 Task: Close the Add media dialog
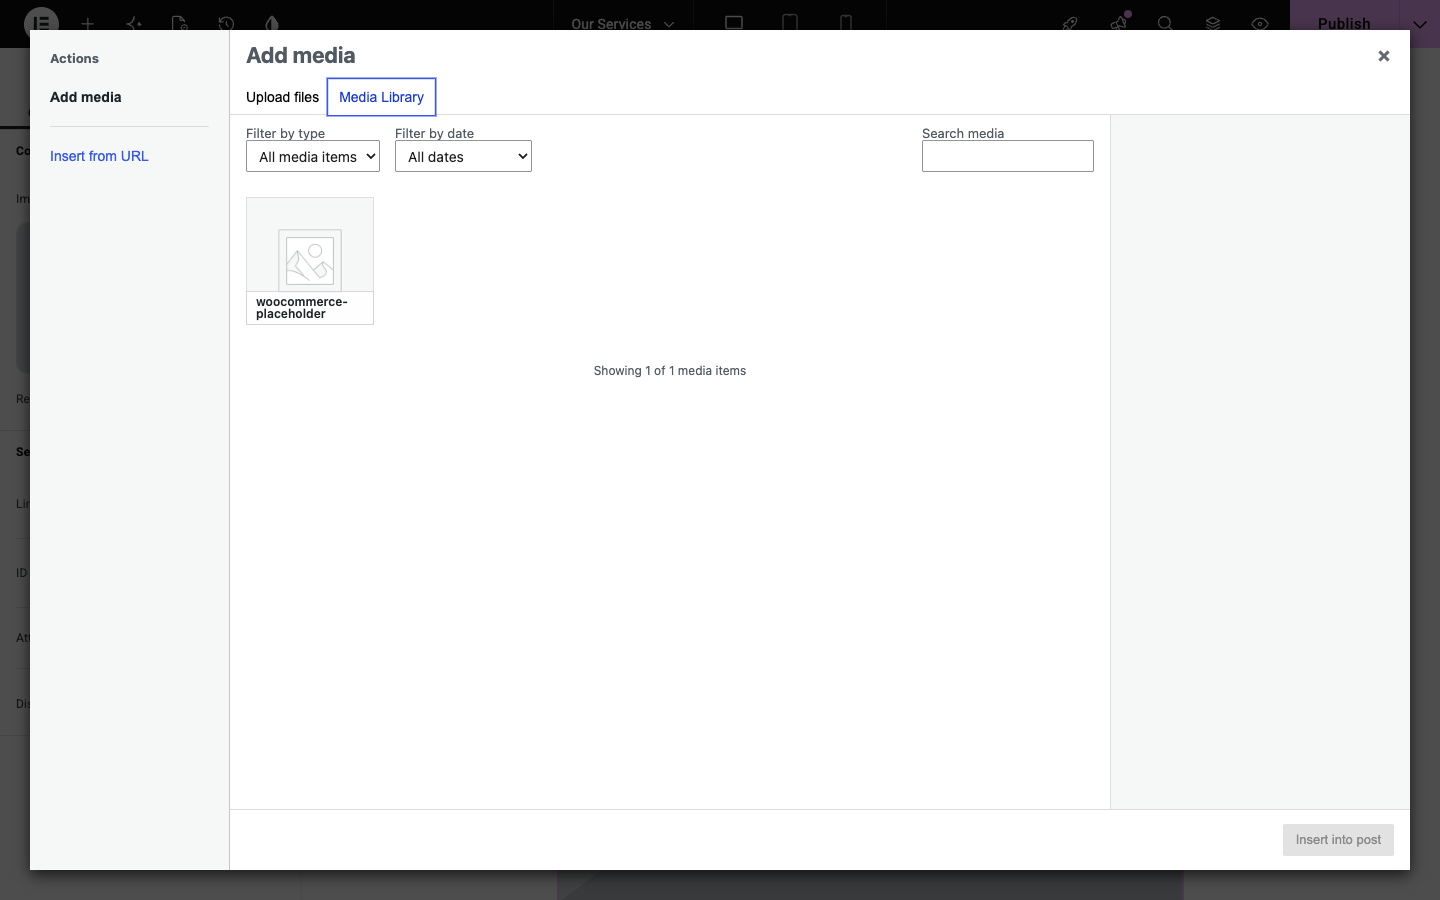[x=1384, y=56]
